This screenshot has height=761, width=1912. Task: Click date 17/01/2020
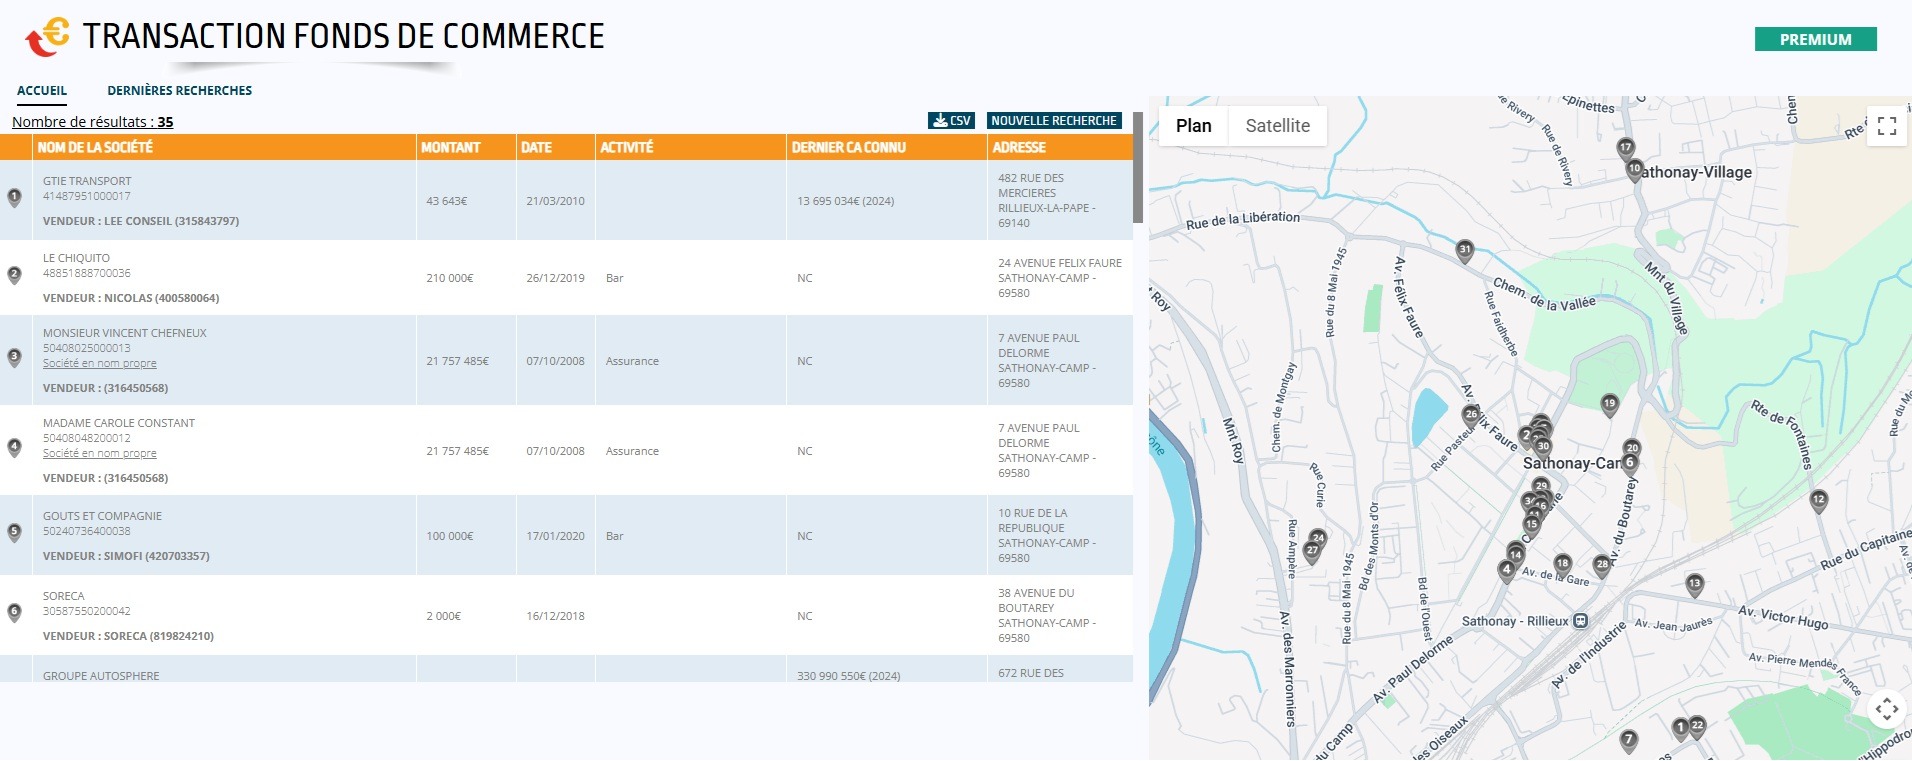[x=555, y=536]
